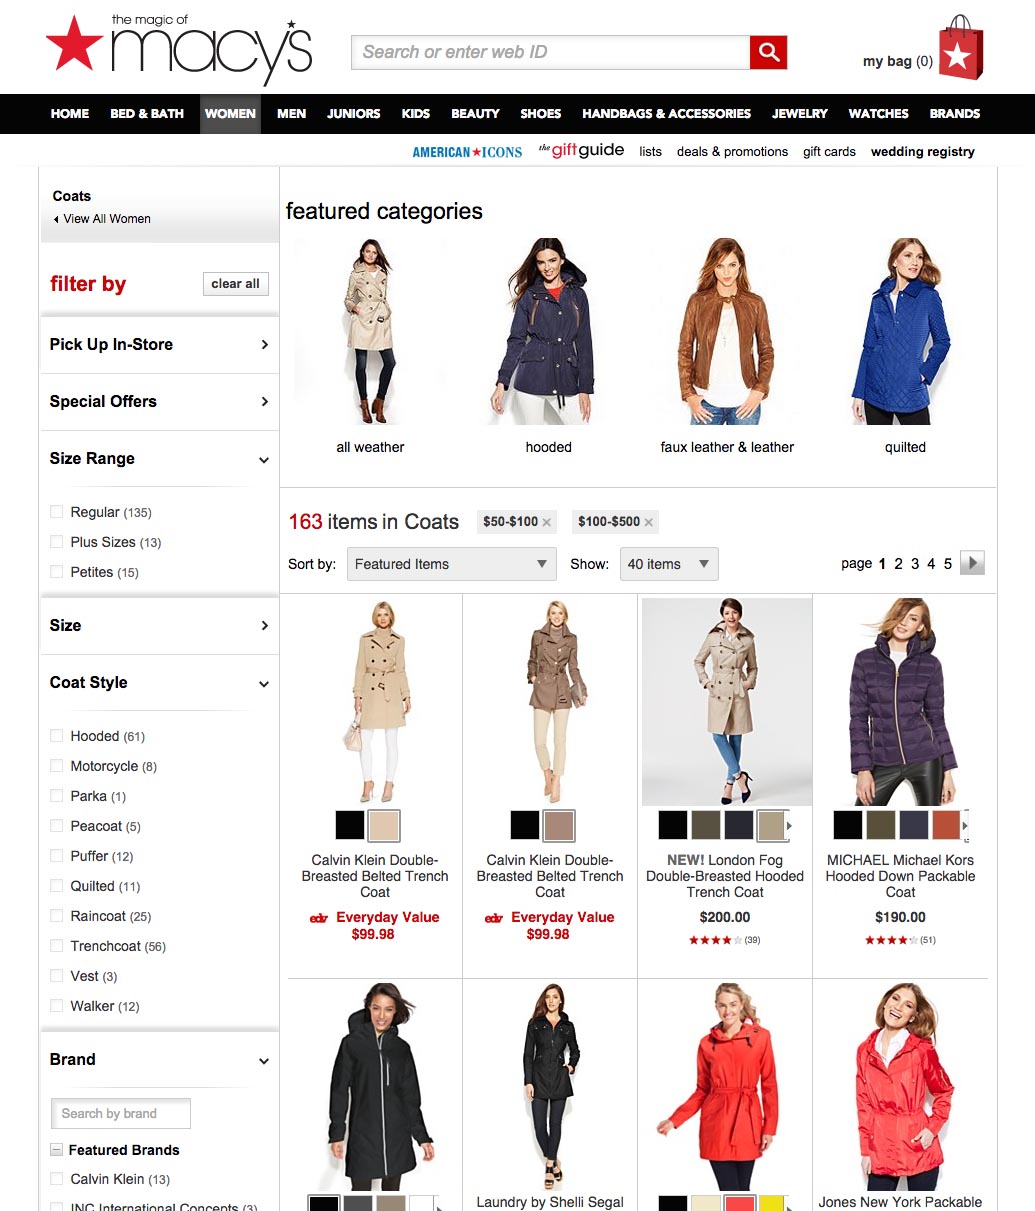
Task: Tick the Trenchcoat filter checkbox
Action: pos(57,946)
